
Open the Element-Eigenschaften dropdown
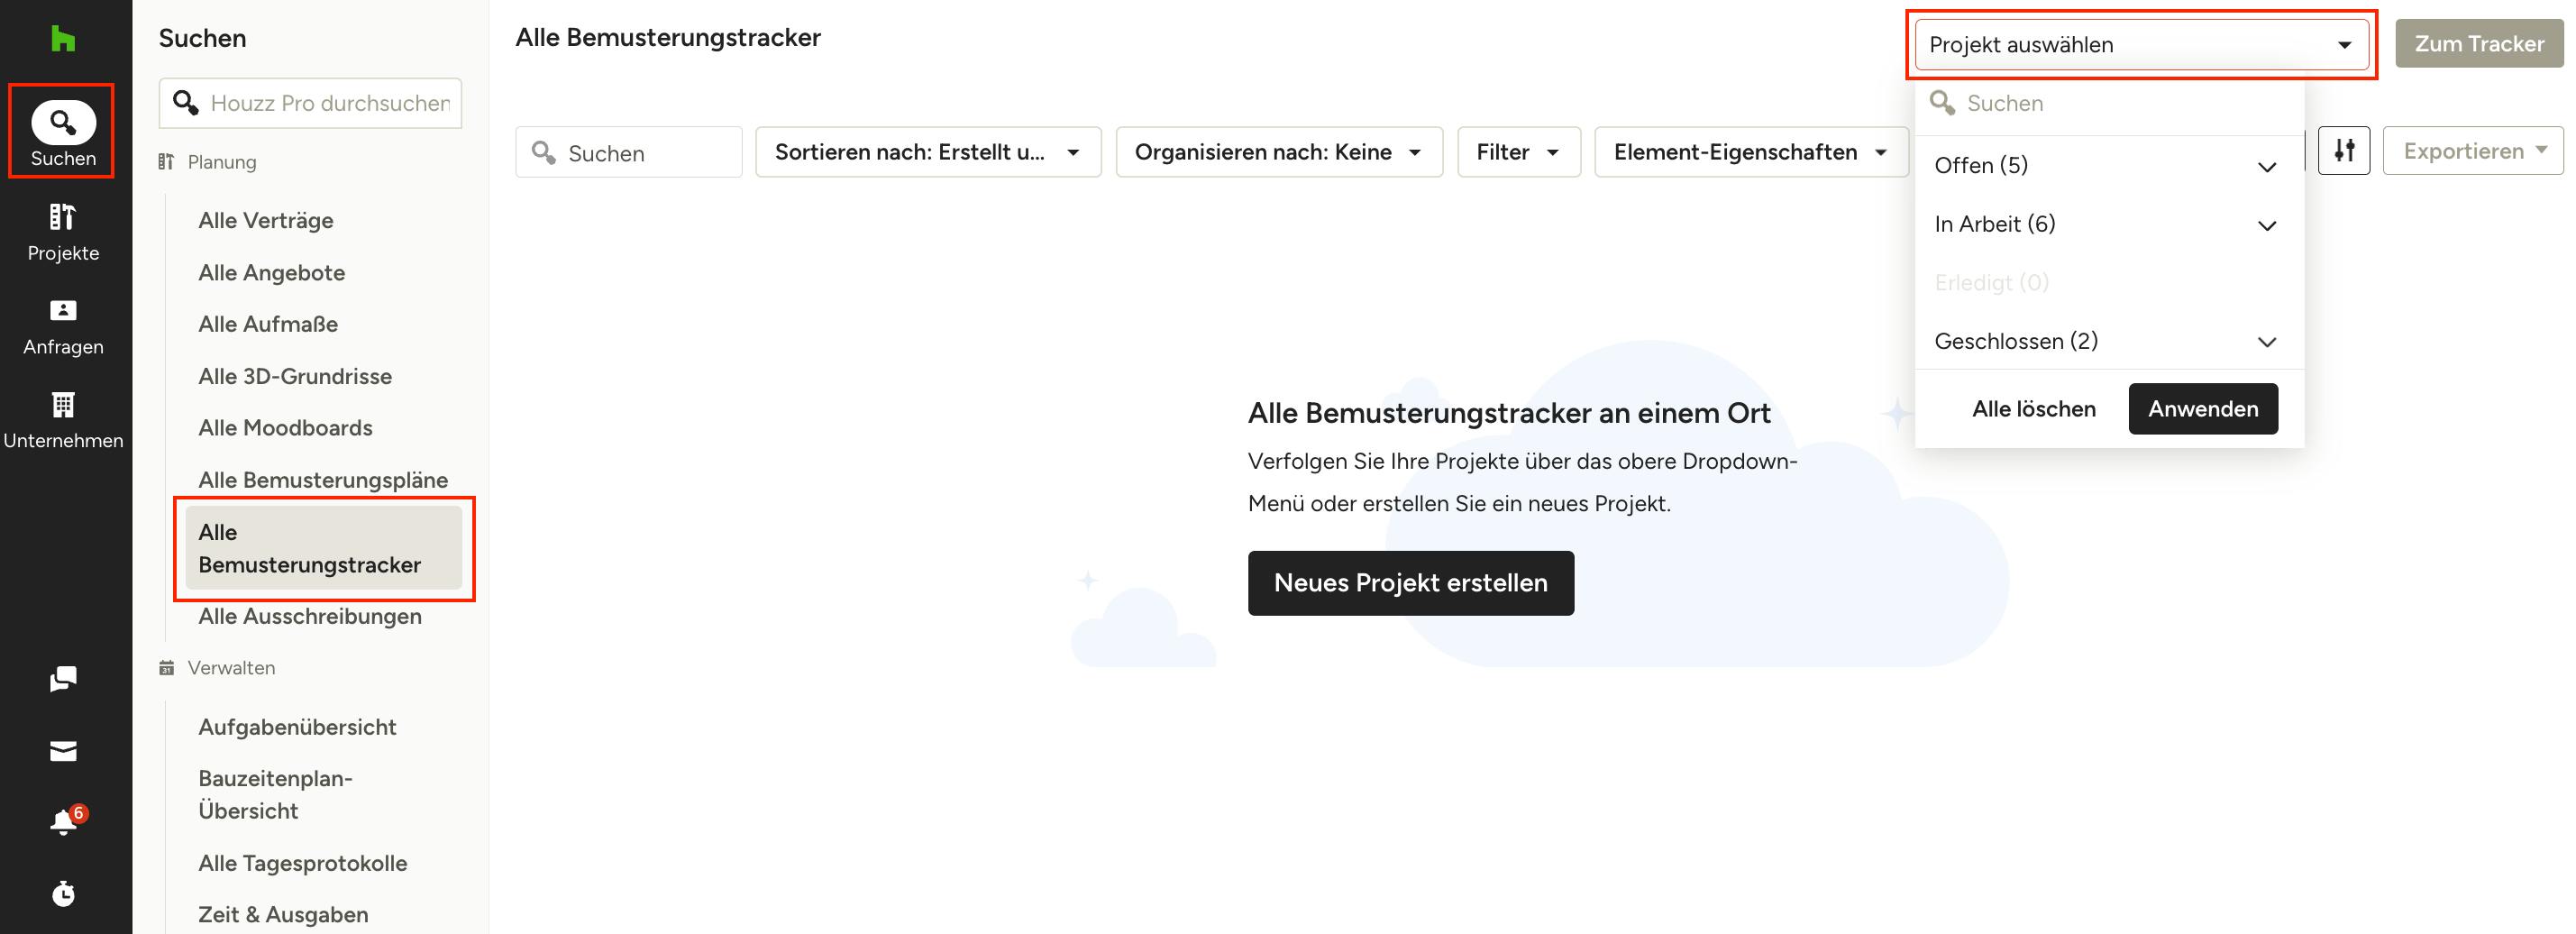pyautogui.click(x=1750, y=152)
